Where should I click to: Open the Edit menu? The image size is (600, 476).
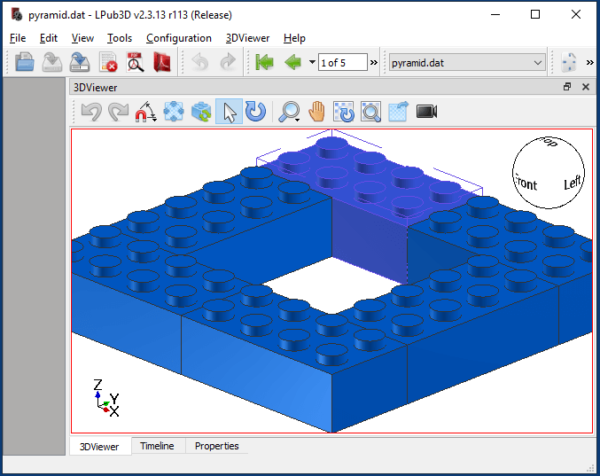point(48,38)
